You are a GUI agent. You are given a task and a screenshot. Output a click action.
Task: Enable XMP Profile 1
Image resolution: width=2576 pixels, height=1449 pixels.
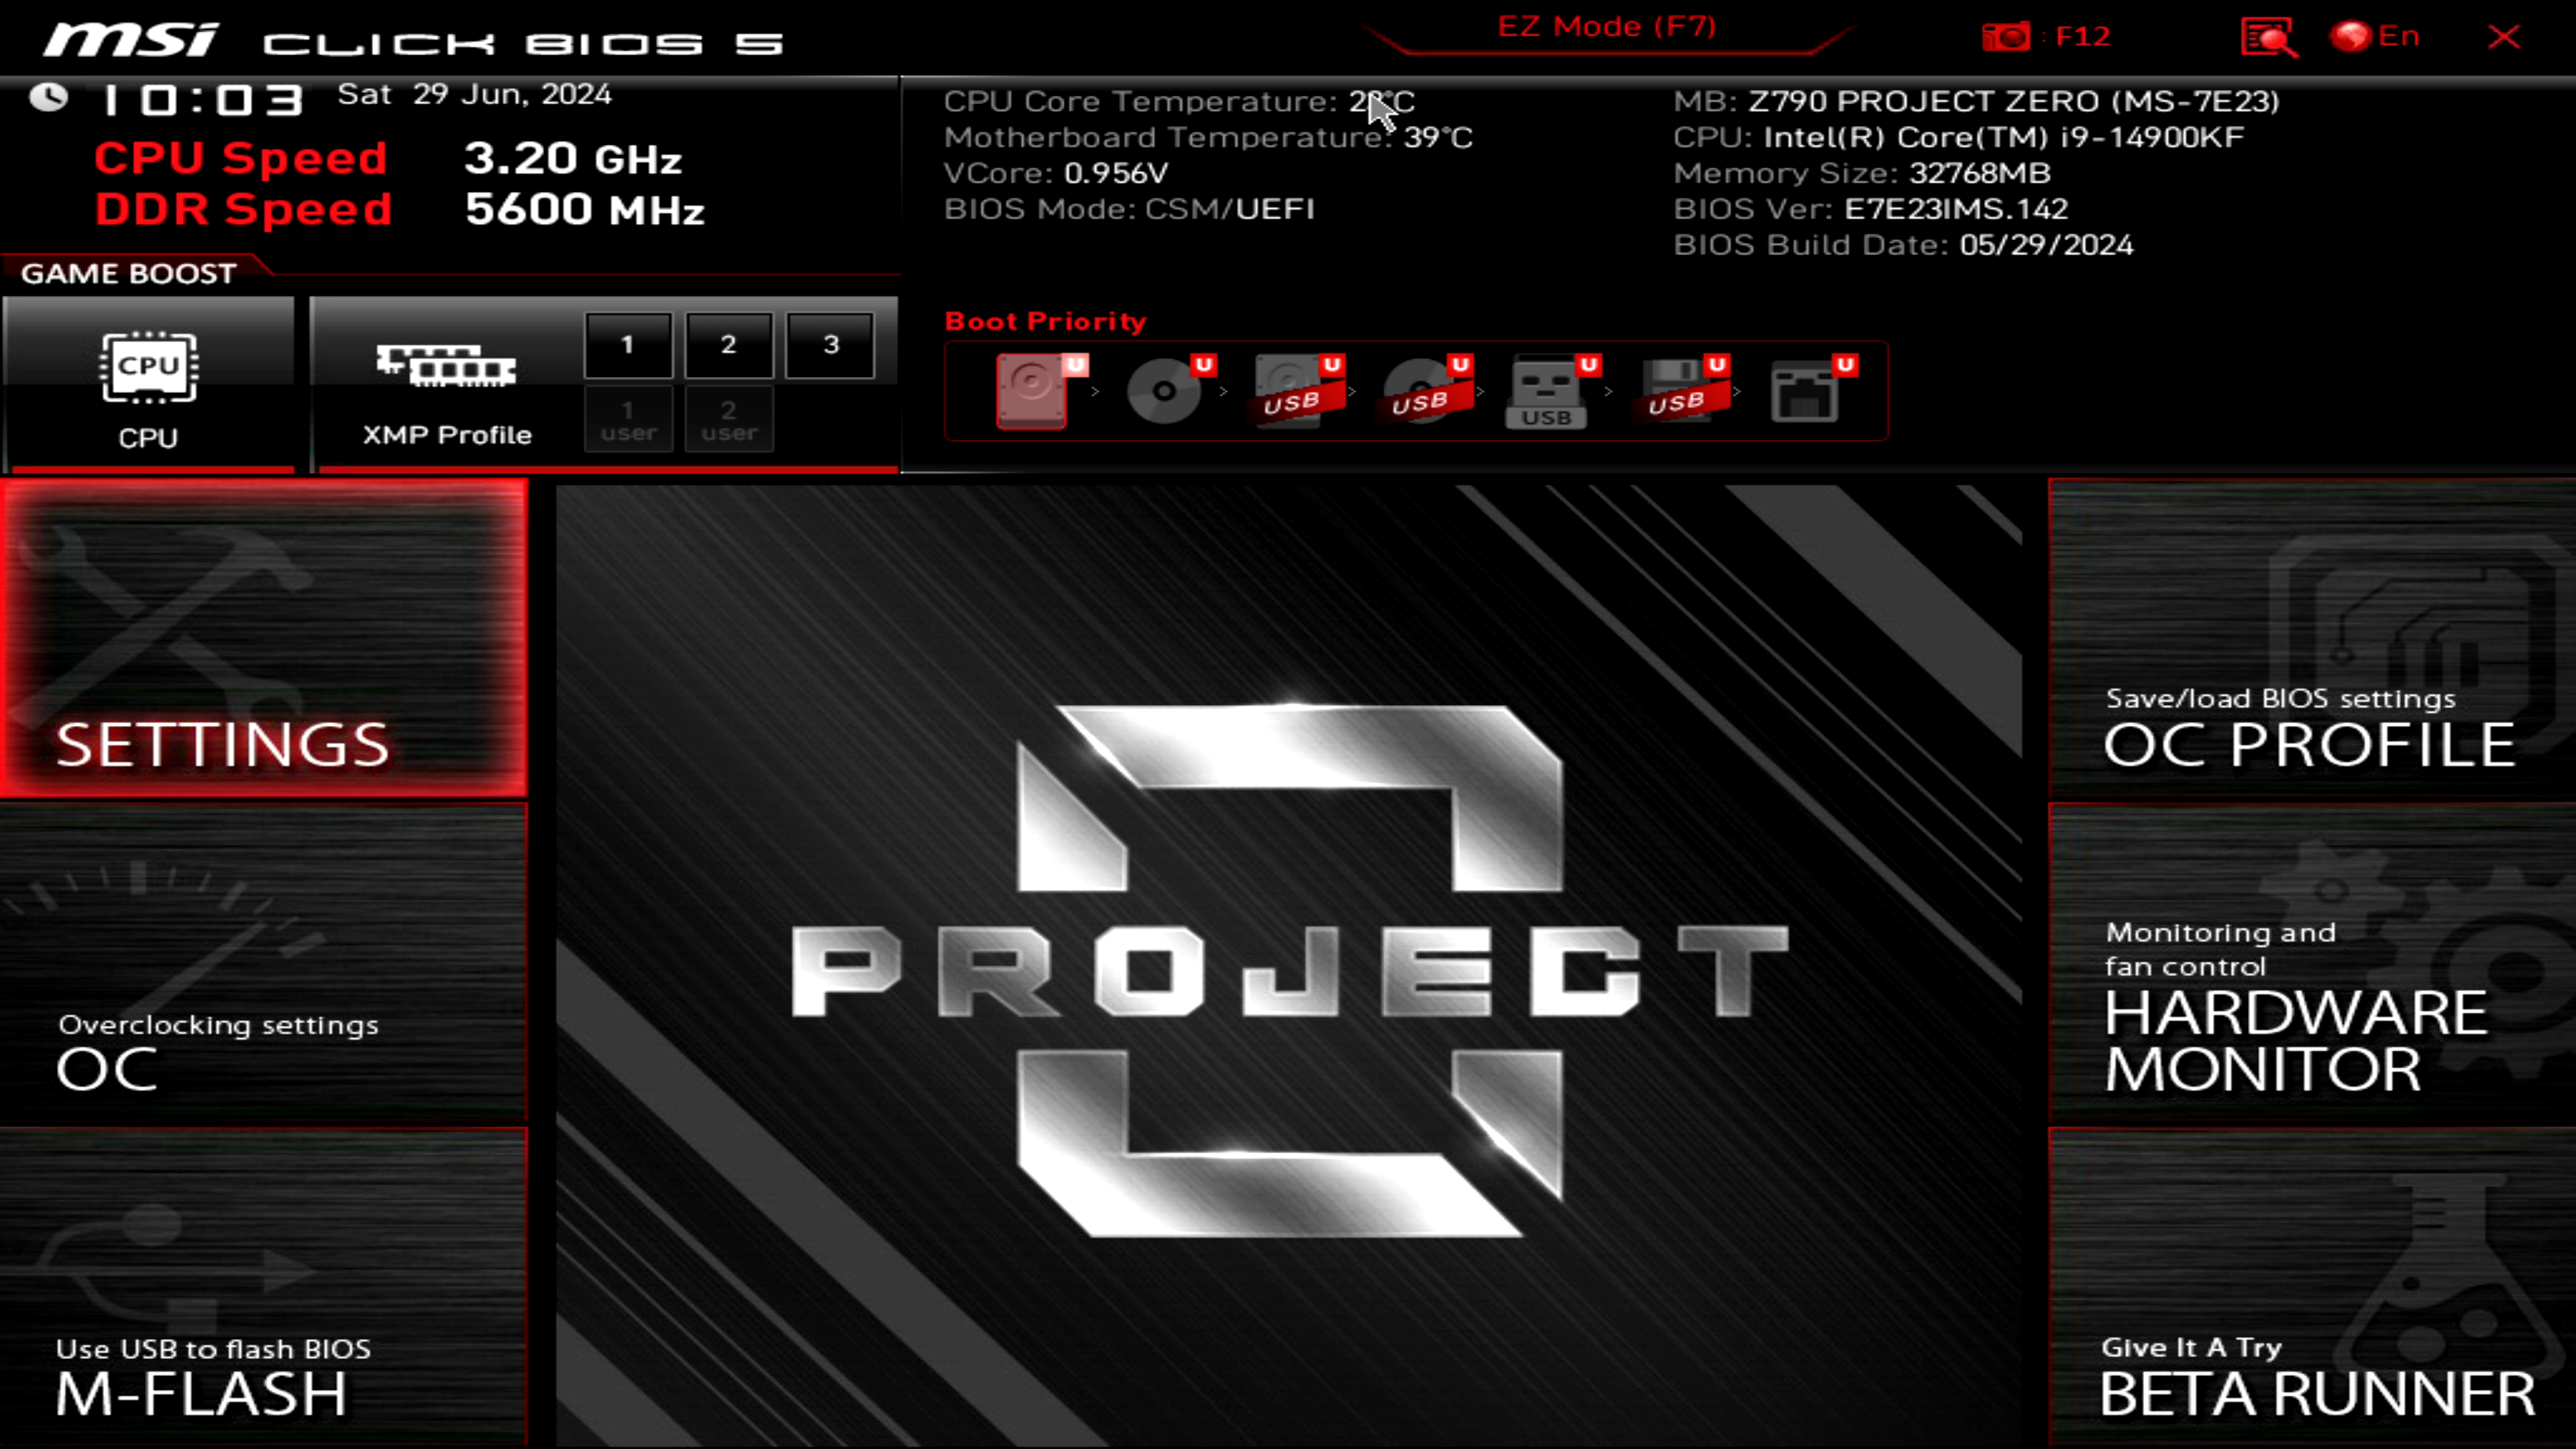click(x=628, y=345)
